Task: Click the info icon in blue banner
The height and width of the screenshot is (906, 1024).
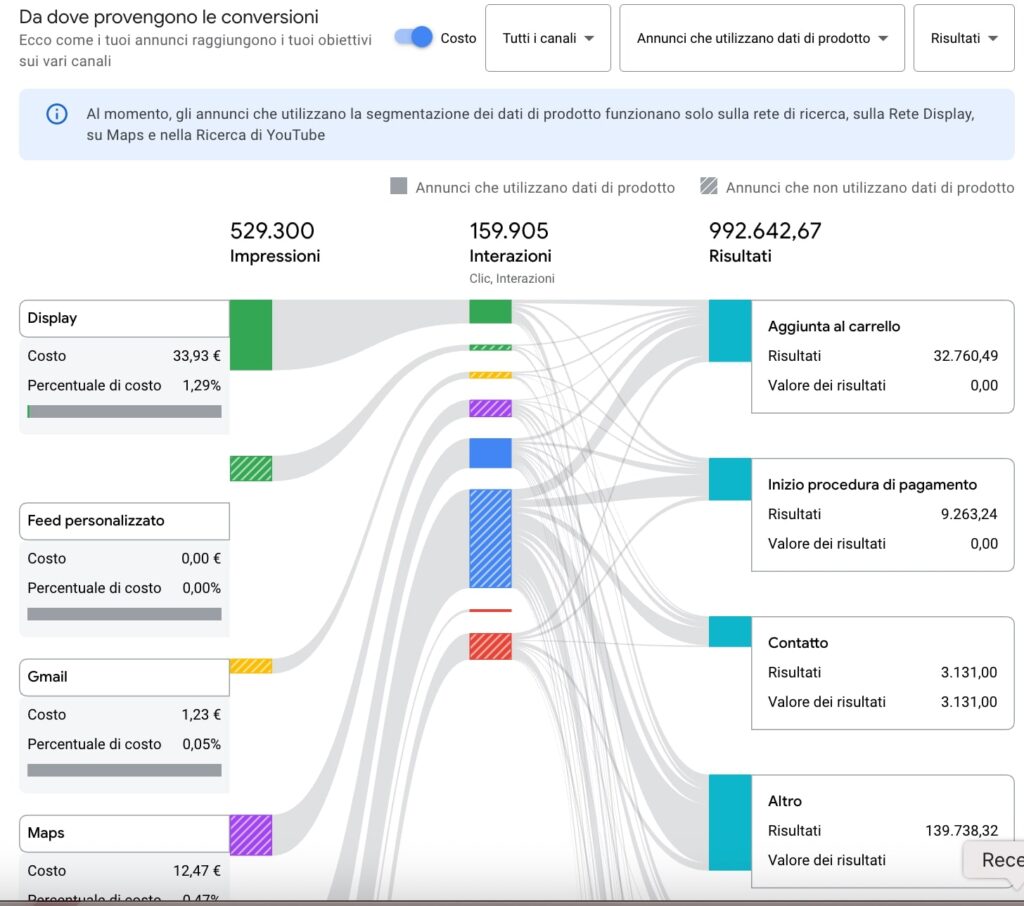Action: click(57, 114)
